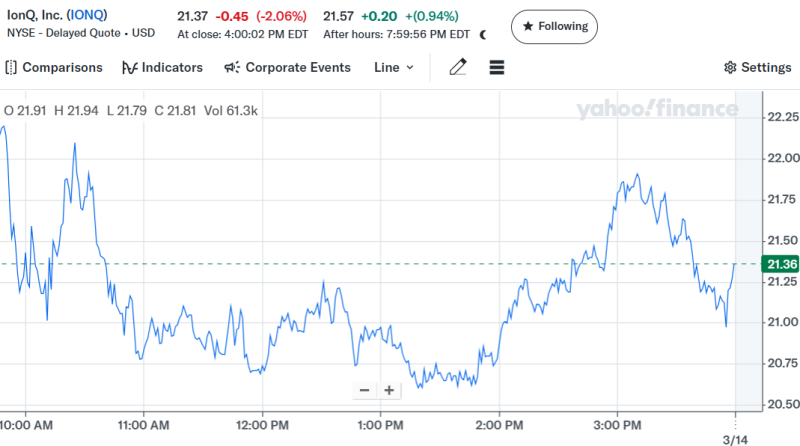Viewport: 800px width, 446px height.
Task: Click At close: 4:00:02 PM EDT text
Action: (x=243, y=35)
